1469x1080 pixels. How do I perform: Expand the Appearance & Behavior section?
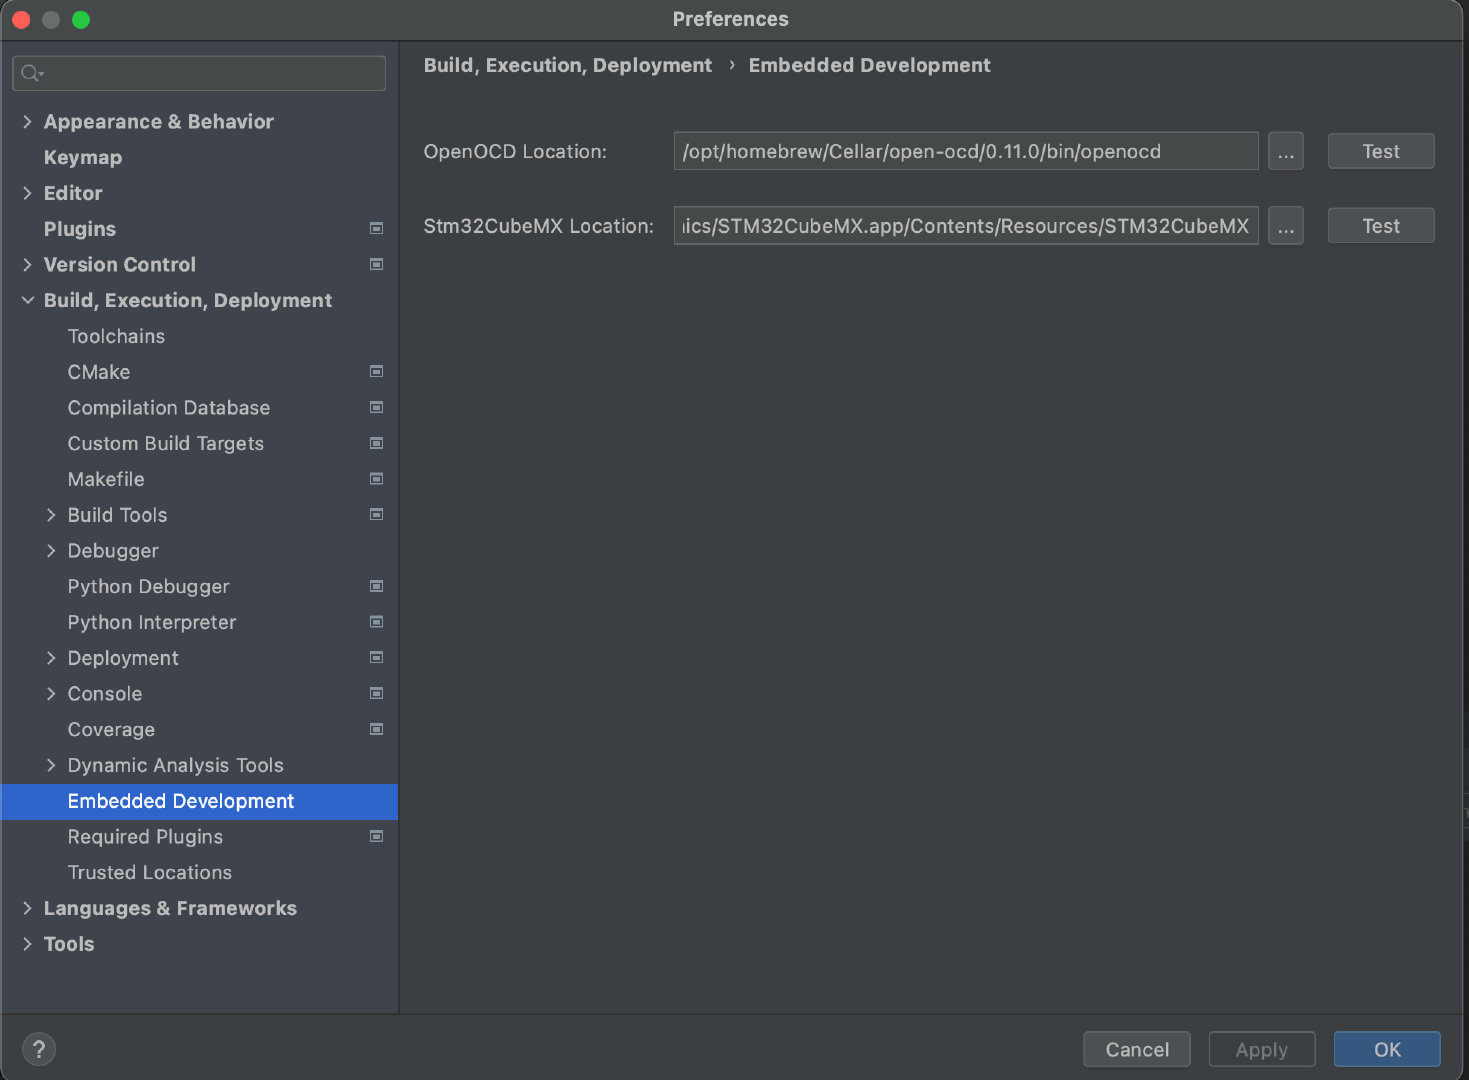pyautogui.click(x=27, y=121)
